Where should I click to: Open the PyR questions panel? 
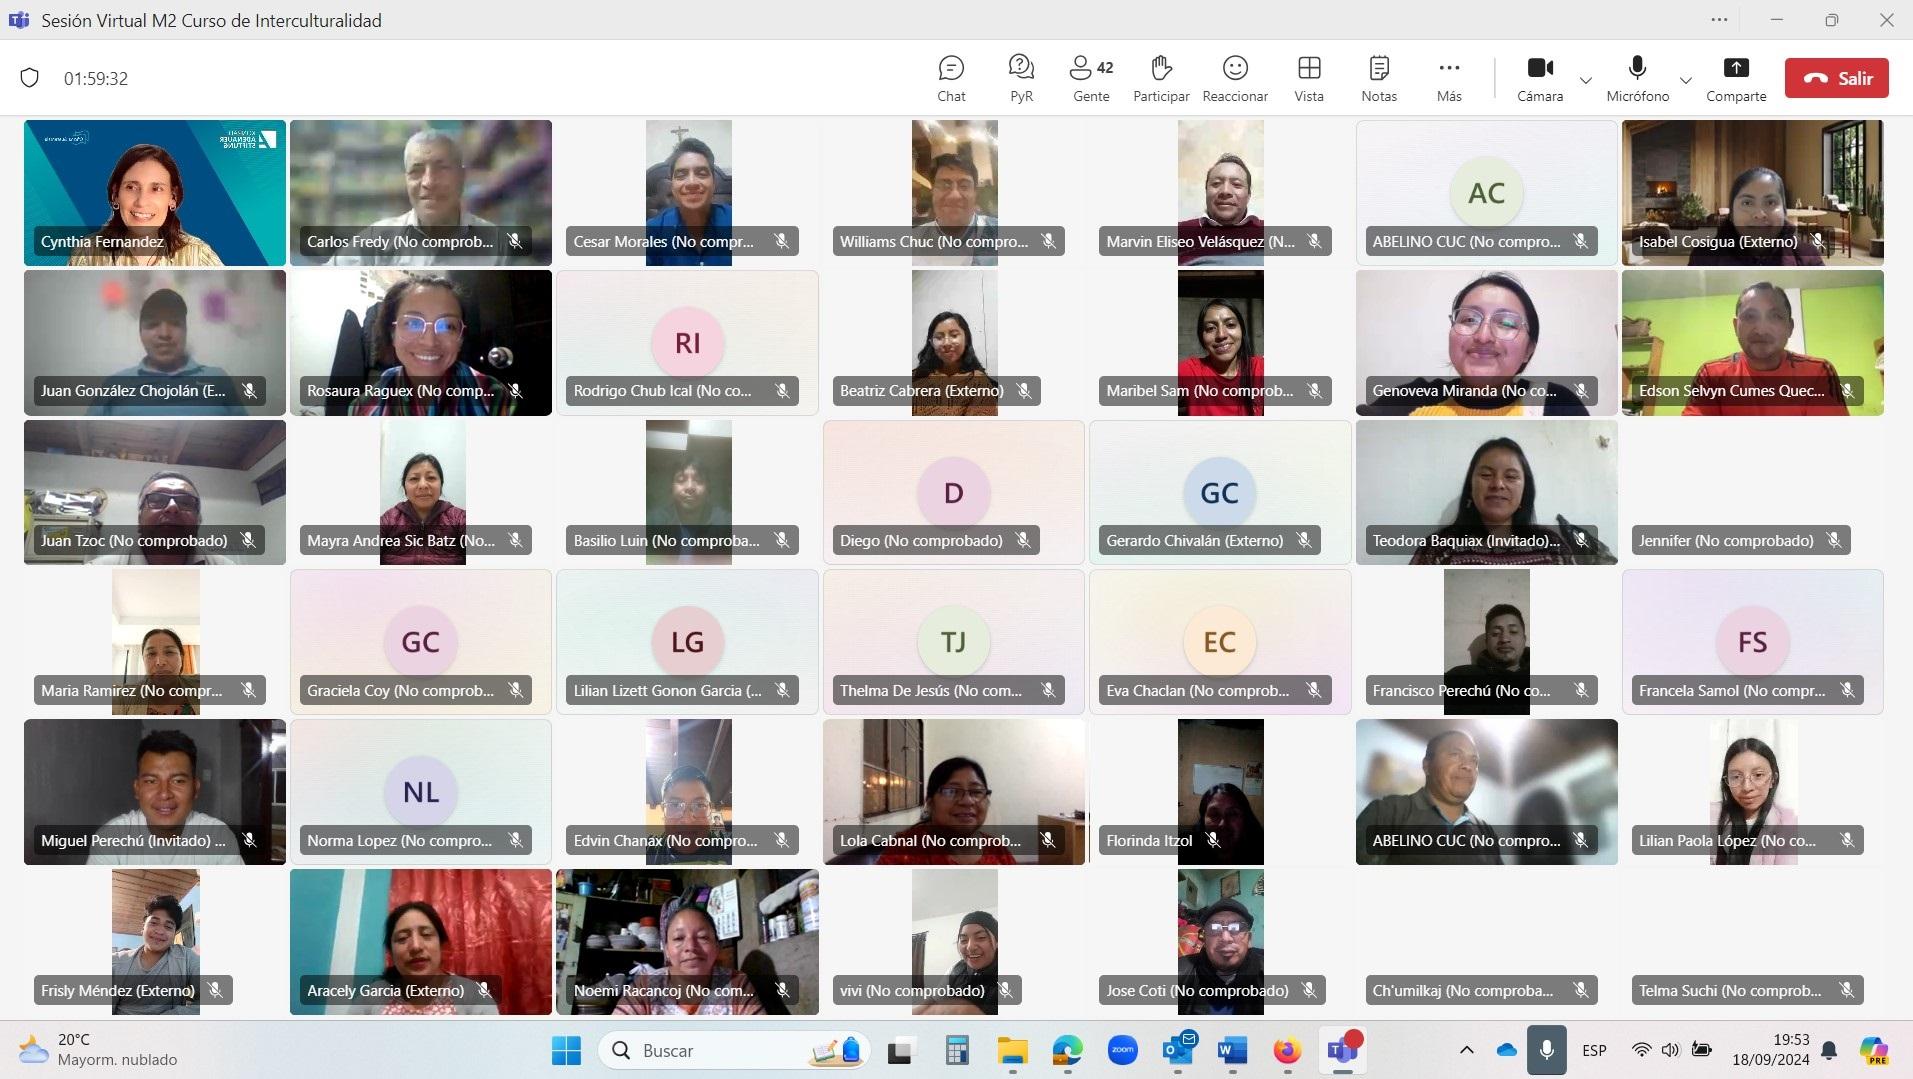[1020, 78]
